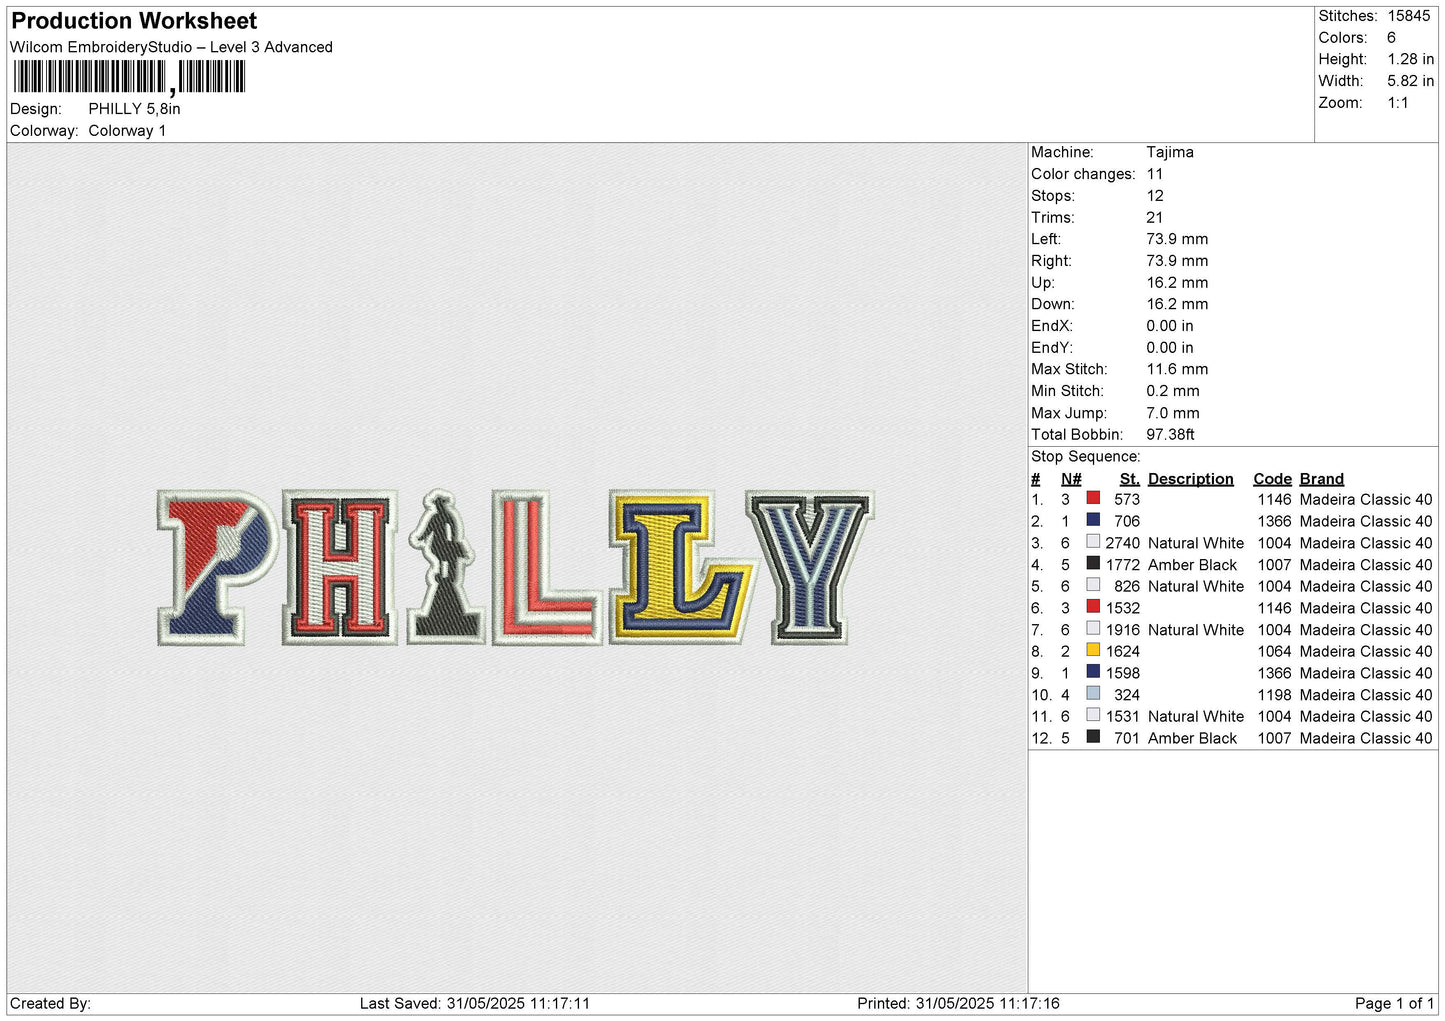Click the barcode under the header
Image resolution: width=1445 pixels, height=1021 pixels.
point(128,77)
